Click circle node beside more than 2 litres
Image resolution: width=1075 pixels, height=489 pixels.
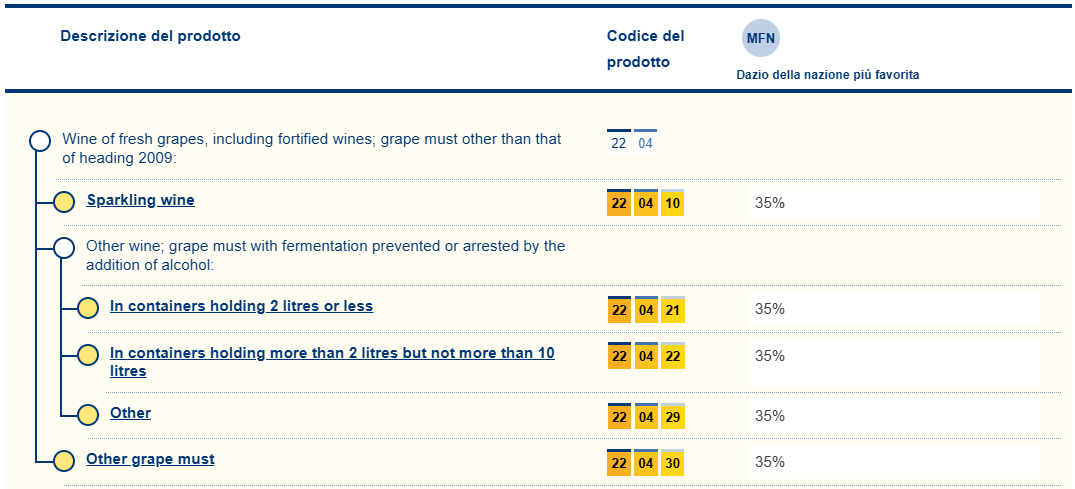[88, 355]
